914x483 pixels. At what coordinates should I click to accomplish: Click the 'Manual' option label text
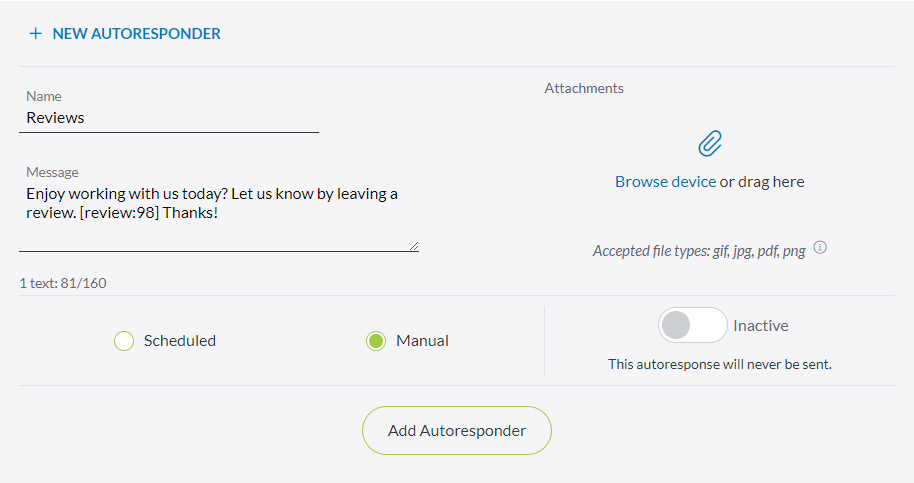click(x=422, y=341)
